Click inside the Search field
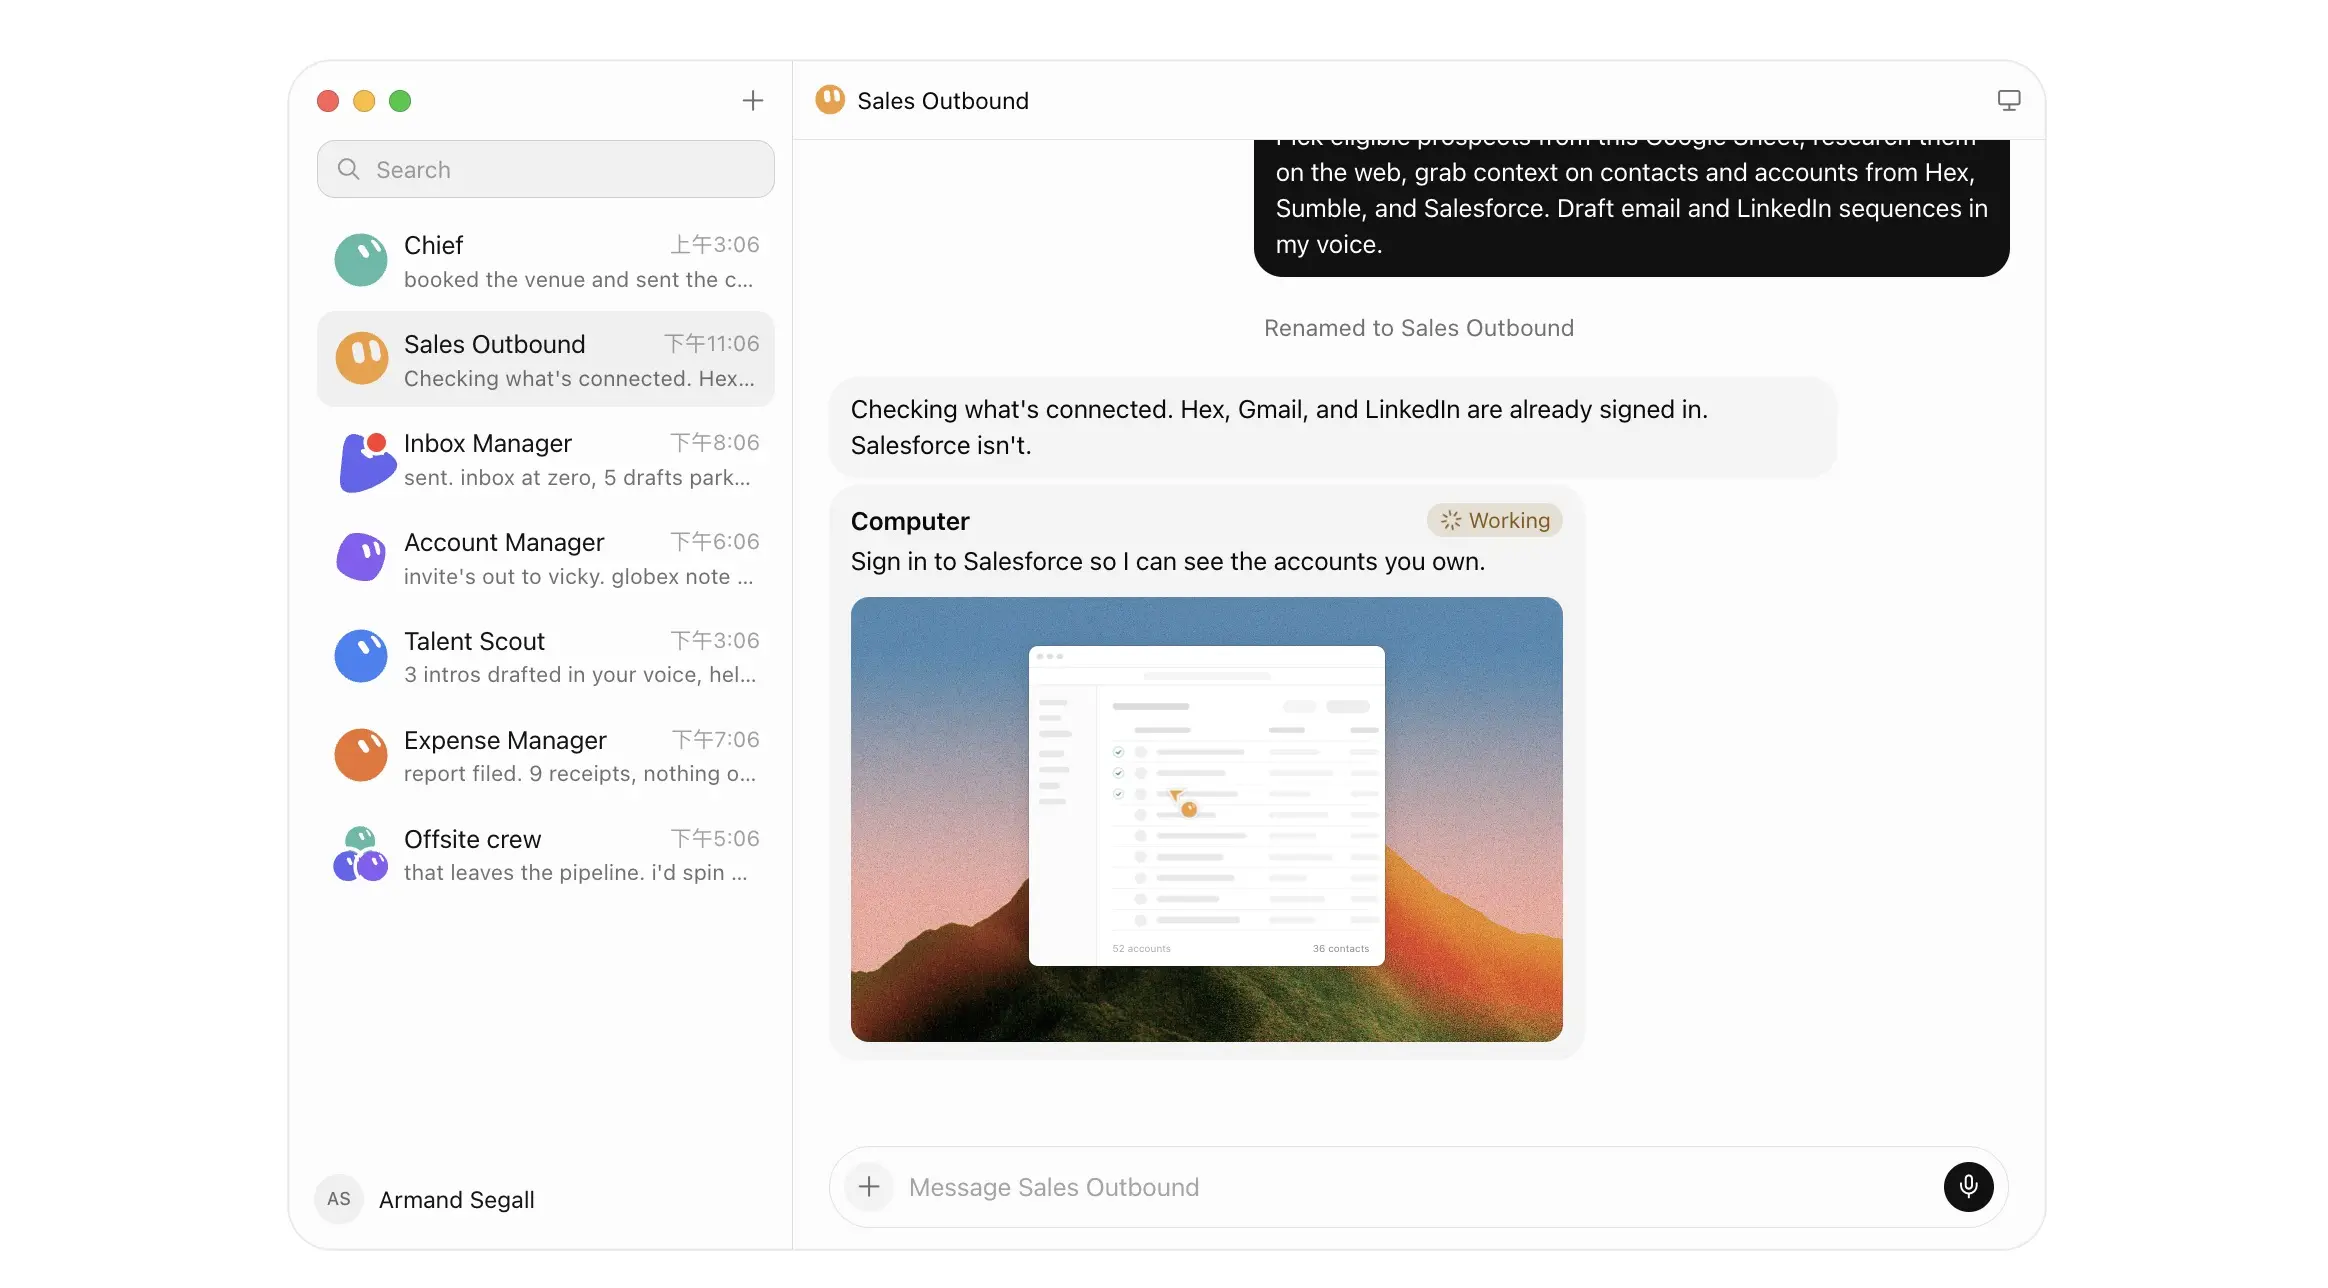 [x=545, y=169]
